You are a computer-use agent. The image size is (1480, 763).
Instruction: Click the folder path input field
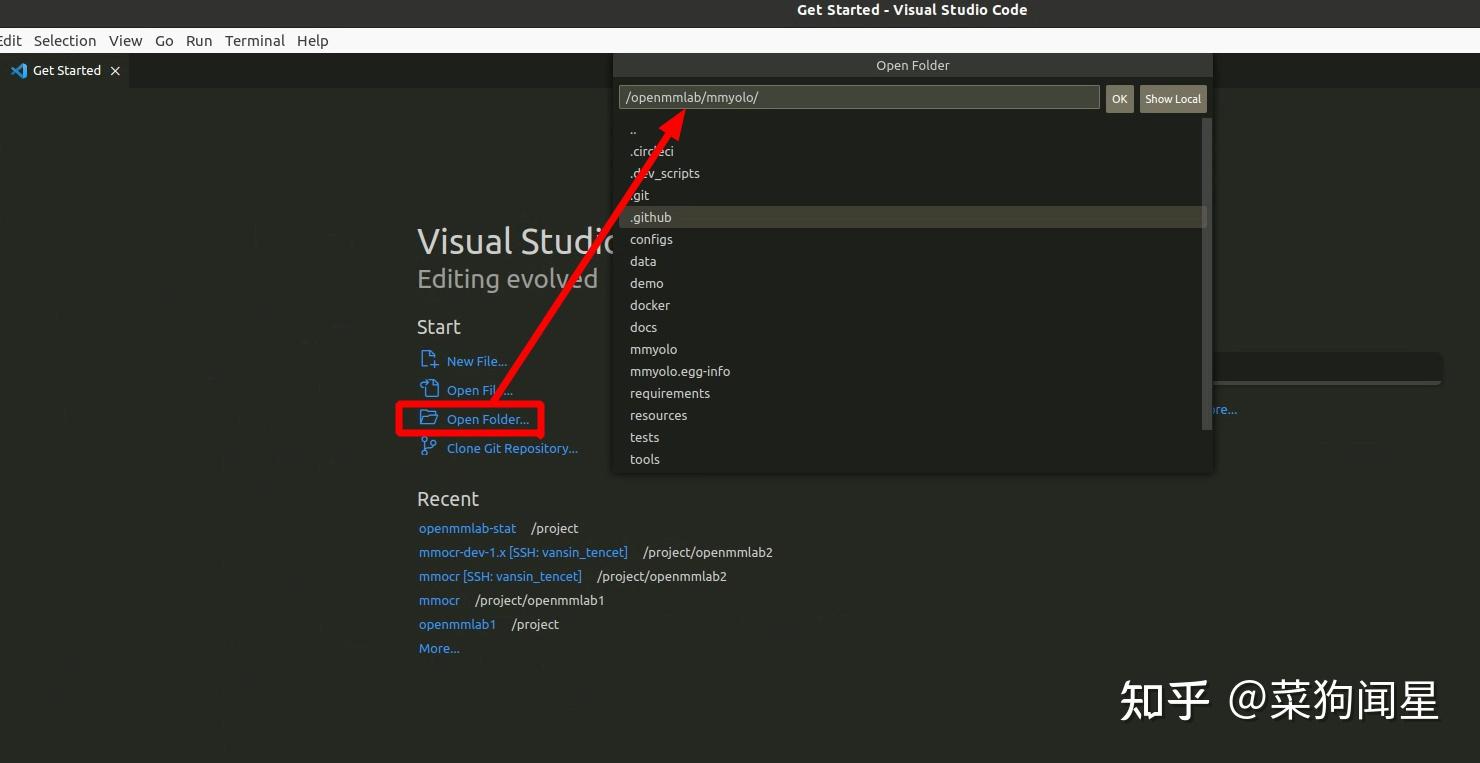pyautogui.click(x=858, y=97)
